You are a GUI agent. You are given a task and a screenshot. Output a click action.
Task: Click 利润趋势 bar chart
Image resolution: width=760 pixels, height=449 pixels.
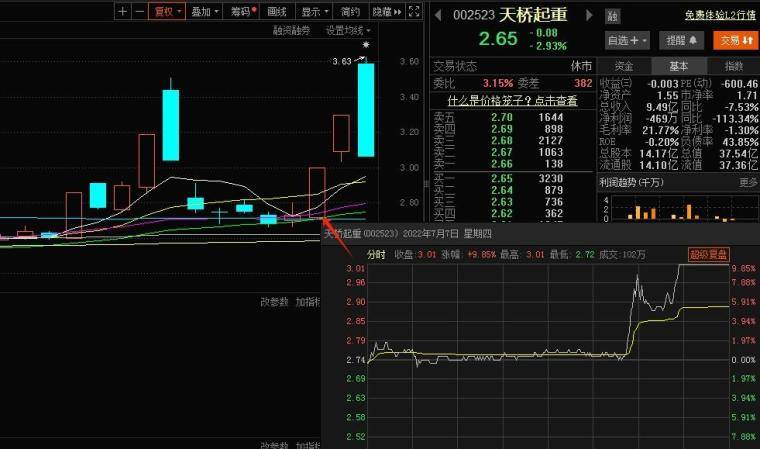point(679,208)
